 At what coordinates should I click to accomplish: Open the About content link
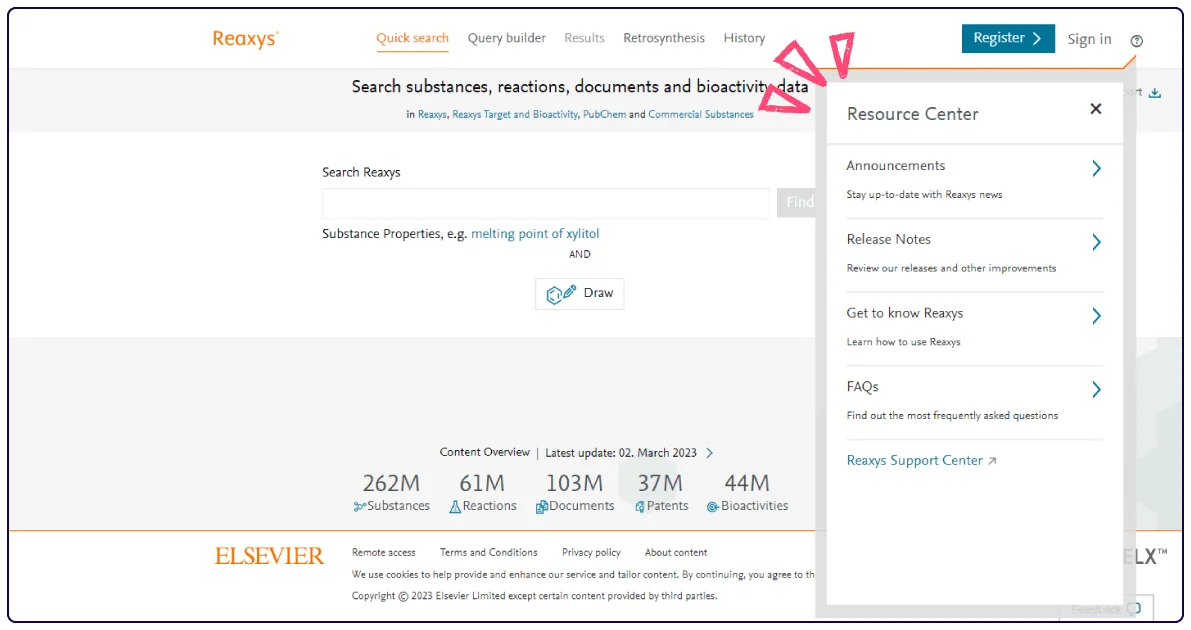[x=676, y=552]
